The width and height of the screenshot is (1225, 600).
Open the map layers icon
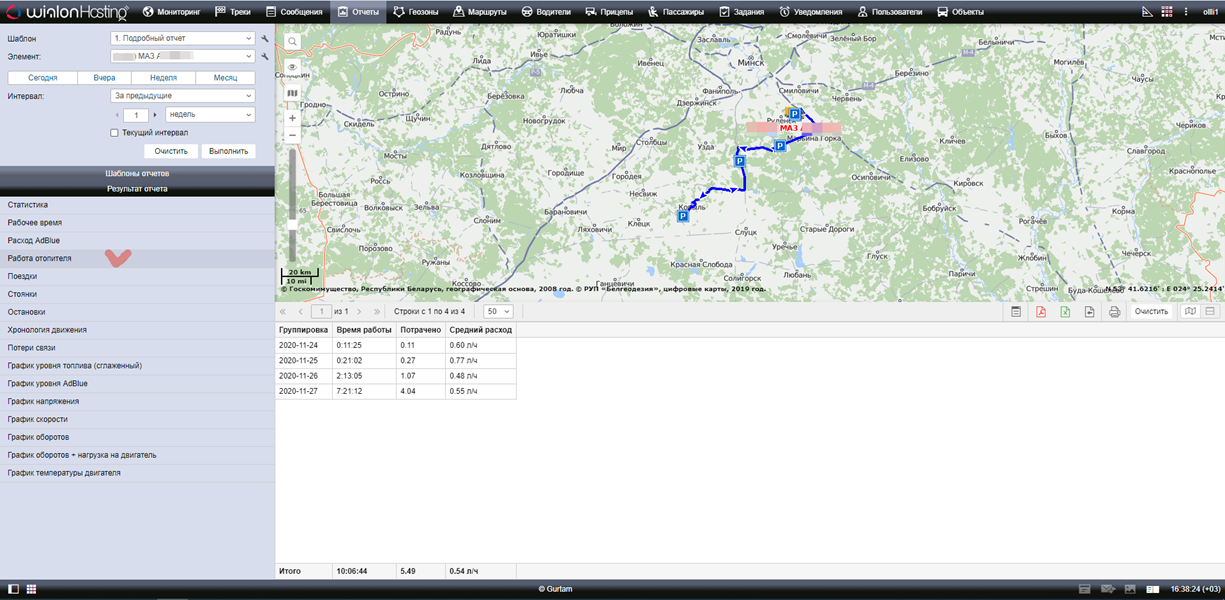pyautogui.click(x=292, y=93)
